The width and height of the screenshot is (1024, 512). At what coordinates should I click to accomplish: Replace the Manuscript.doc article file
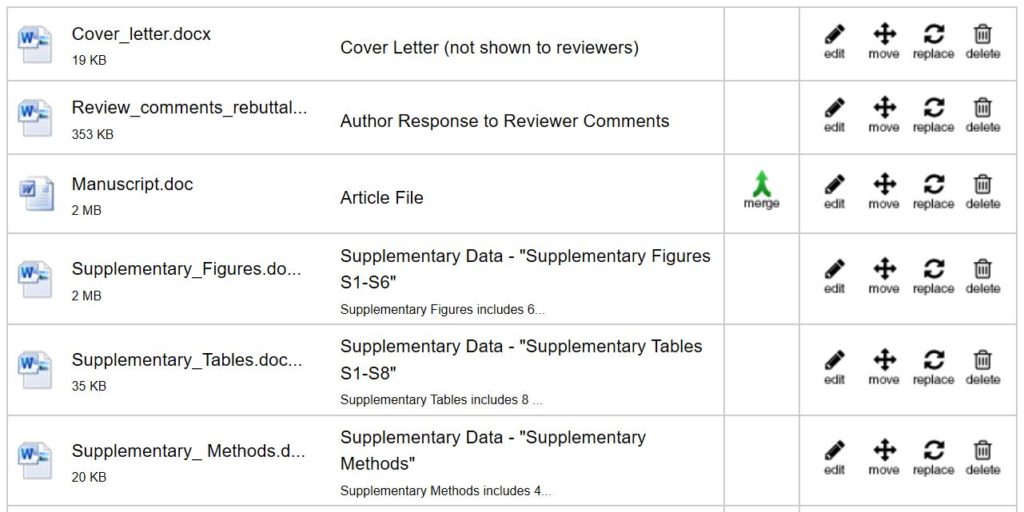tap(933, 192)
